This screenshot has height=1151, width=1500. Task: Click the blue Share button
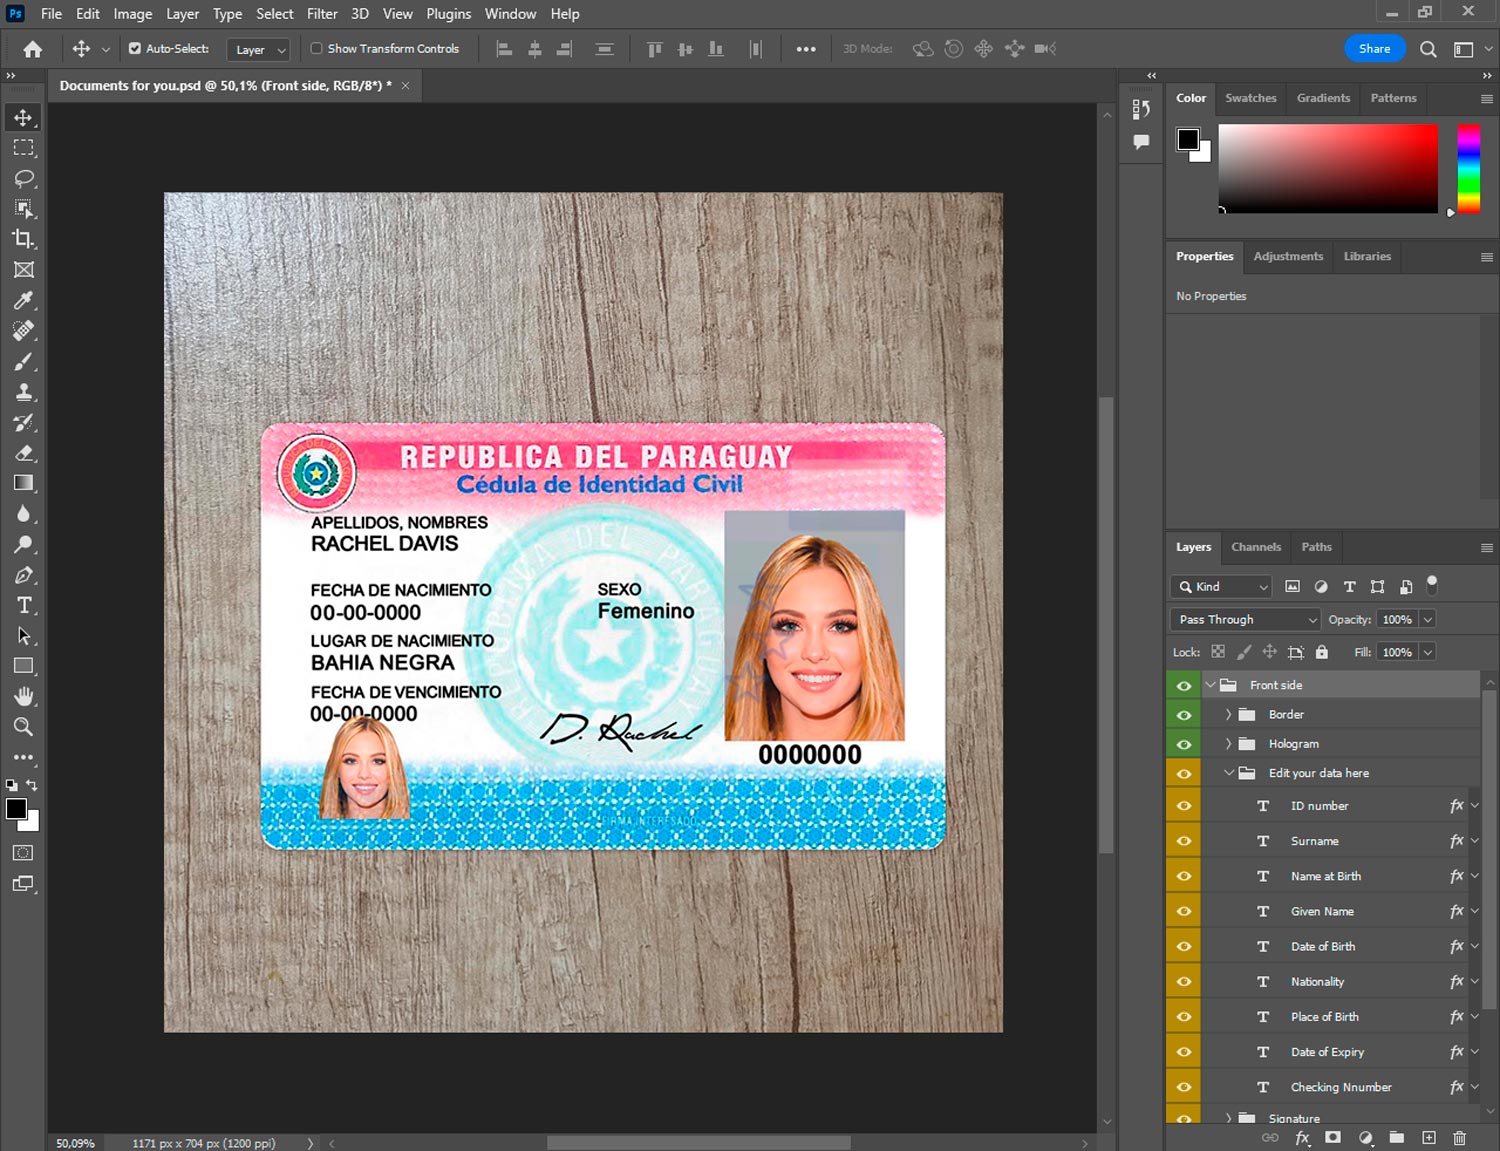[1374, 48]
